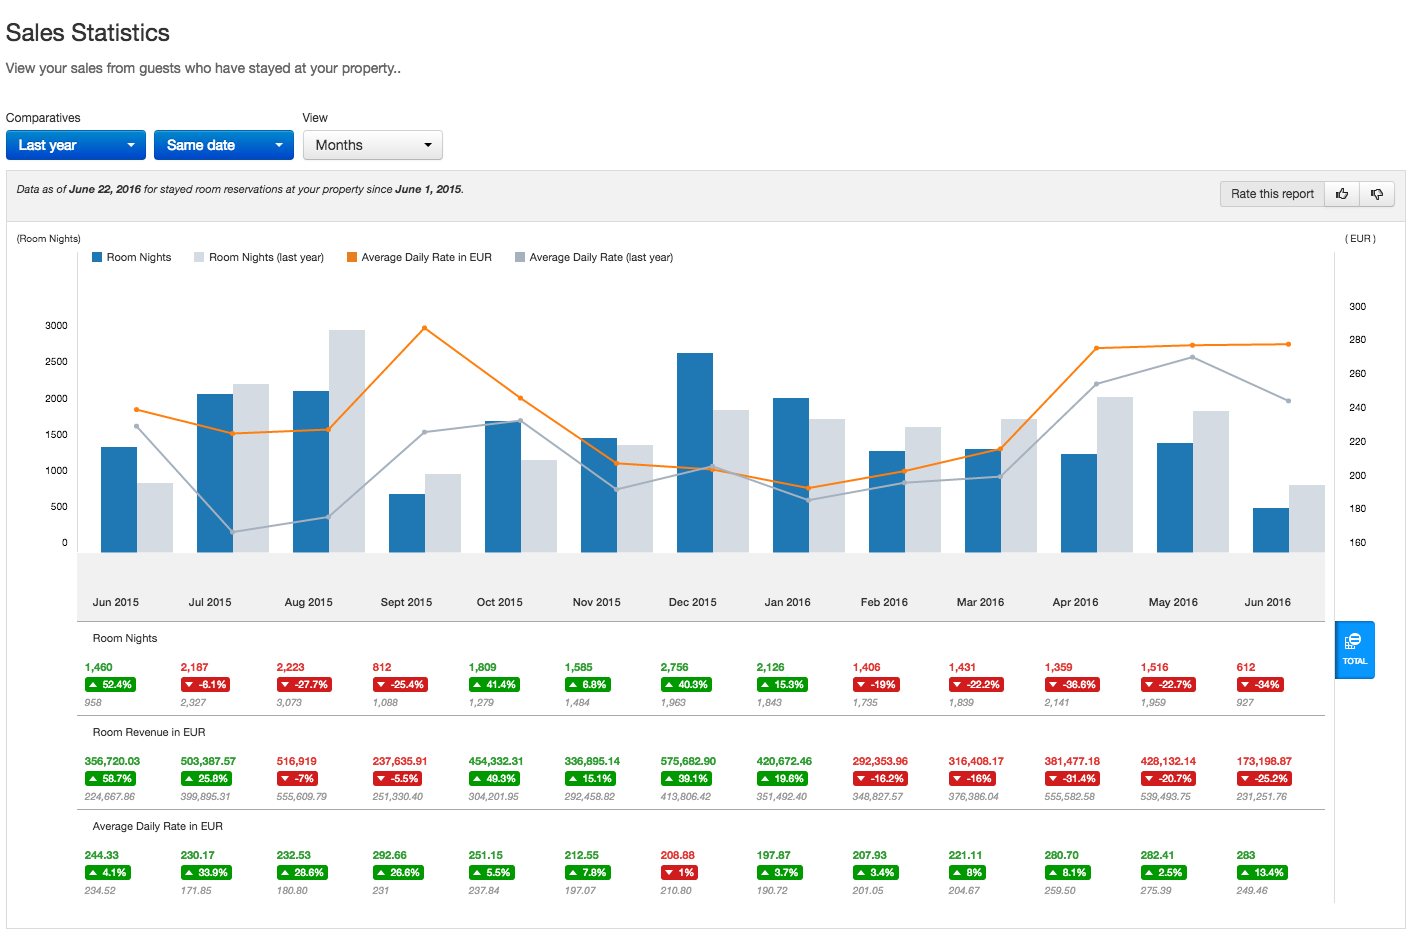Click the Jul 2015 axis label
Screen dimensions: 1408x944
click(210, 602)
